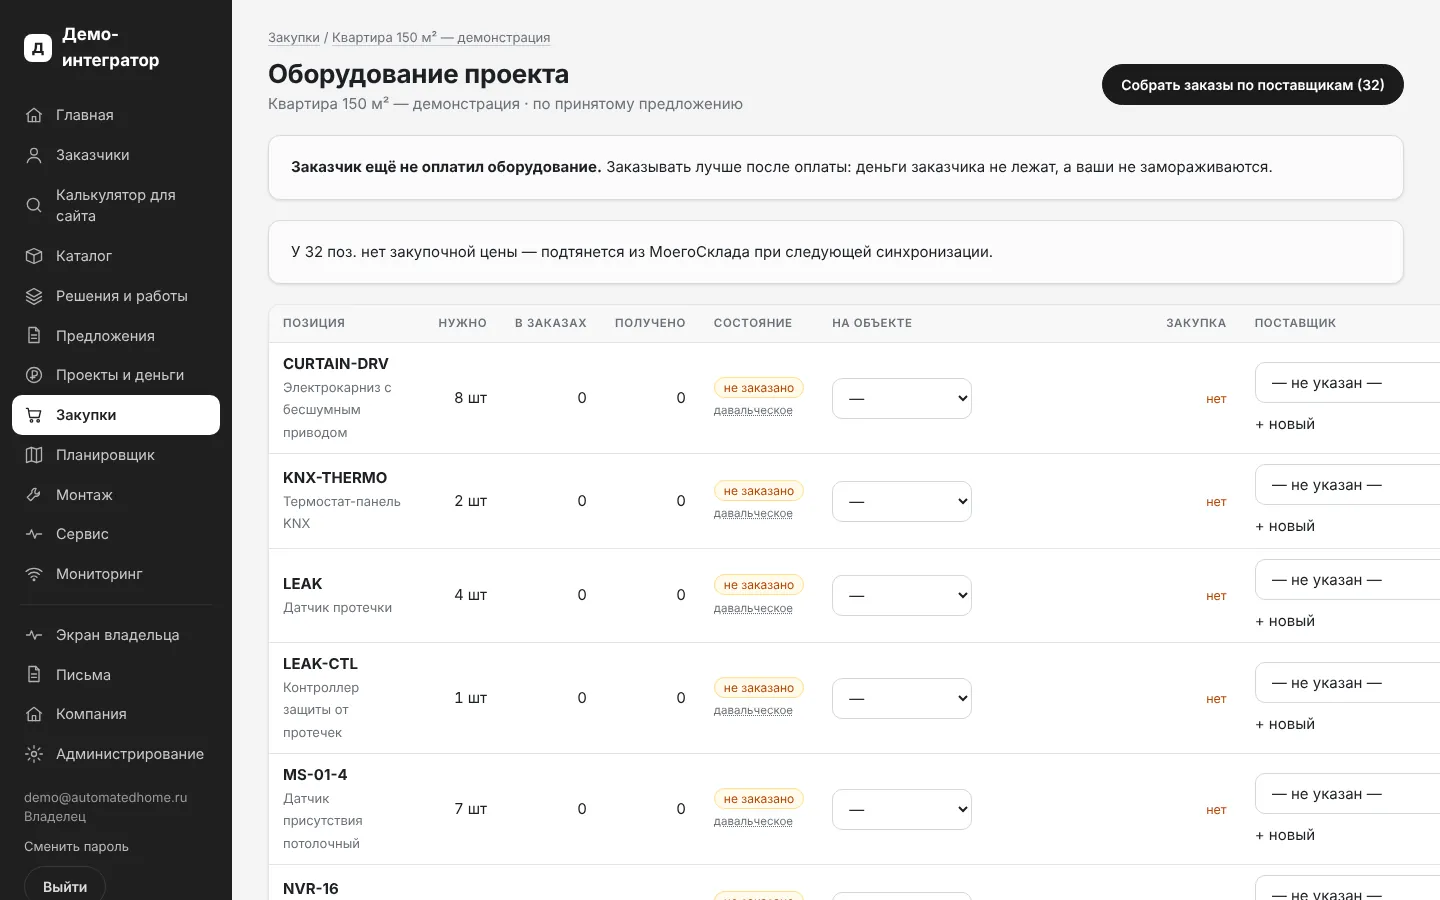Click the activity icon beside Экран владельца

[x=34, y=635]
